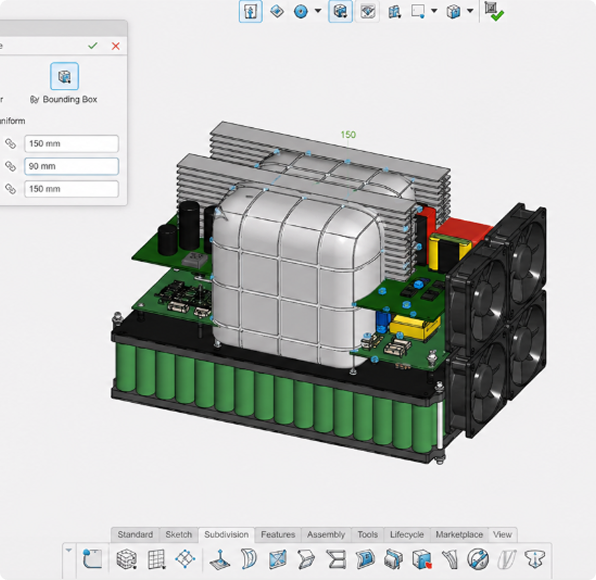Switch to the View tab
The image size is (596, 580).
click(x=502, y=535)
